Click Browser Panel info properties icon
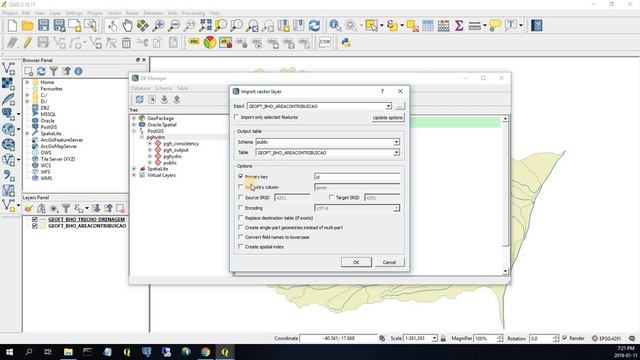The image size is (640, 360). (78, 71)
